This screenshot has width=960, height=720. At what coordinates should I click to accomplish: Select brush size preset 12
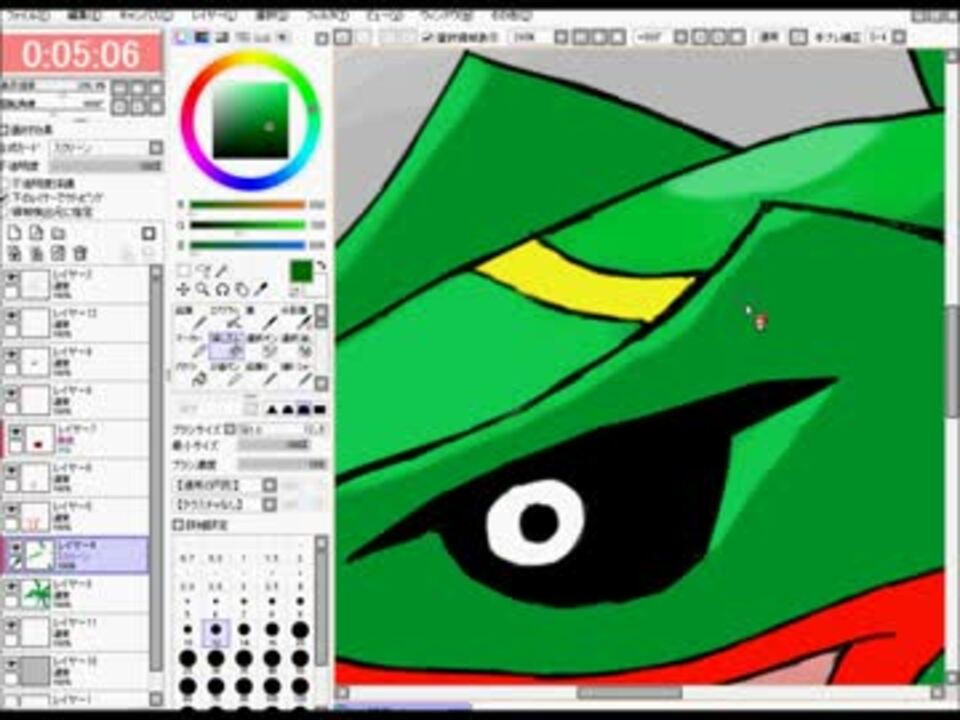[x=216, y=632]
